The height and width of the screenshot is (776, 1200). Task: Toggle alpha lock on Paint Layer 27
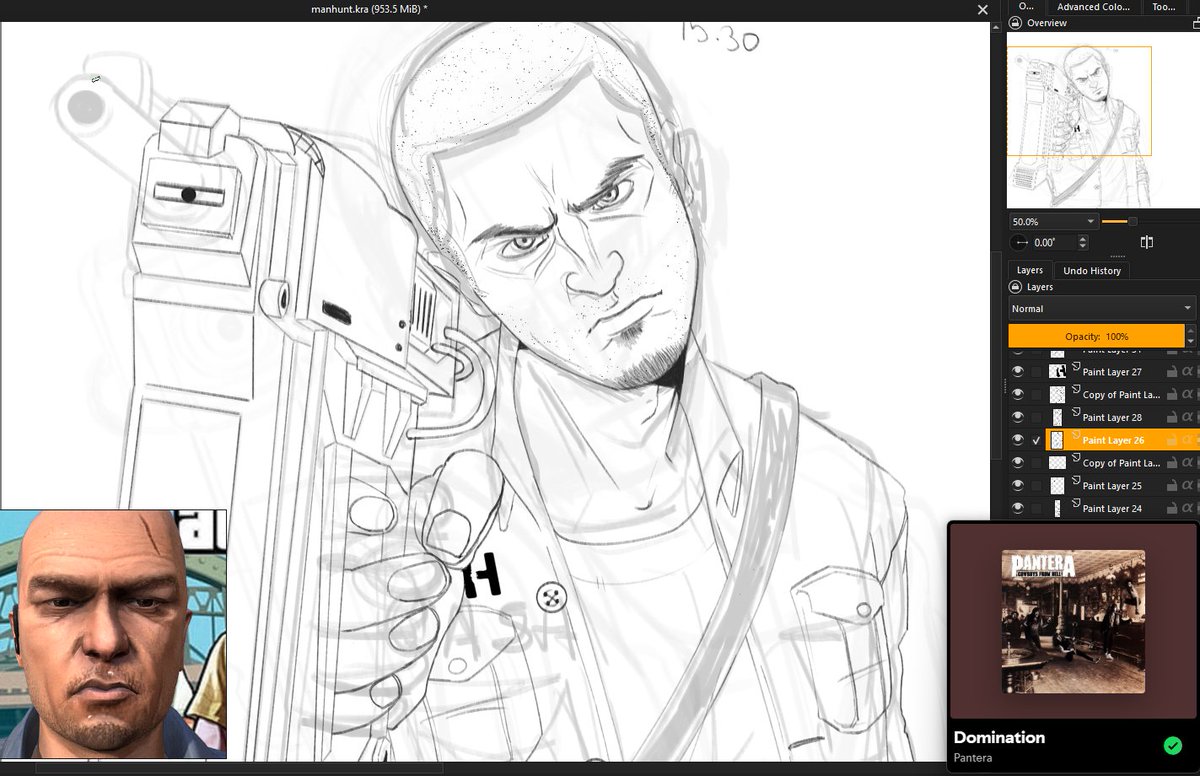[1187, 372]
